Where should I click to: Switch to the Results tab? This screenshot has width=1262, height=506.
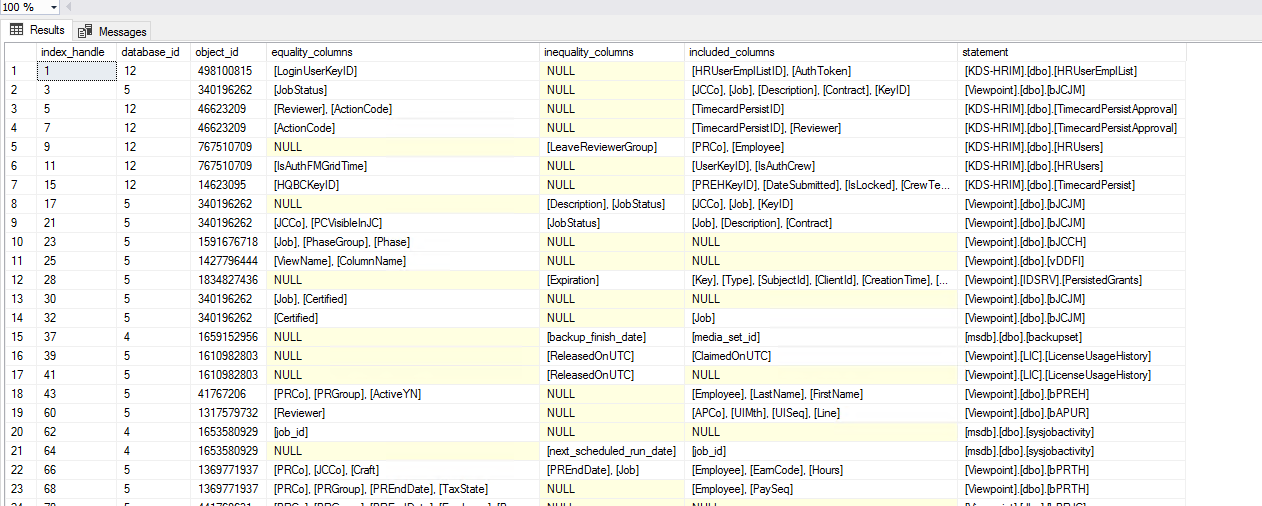pos(38,31)
